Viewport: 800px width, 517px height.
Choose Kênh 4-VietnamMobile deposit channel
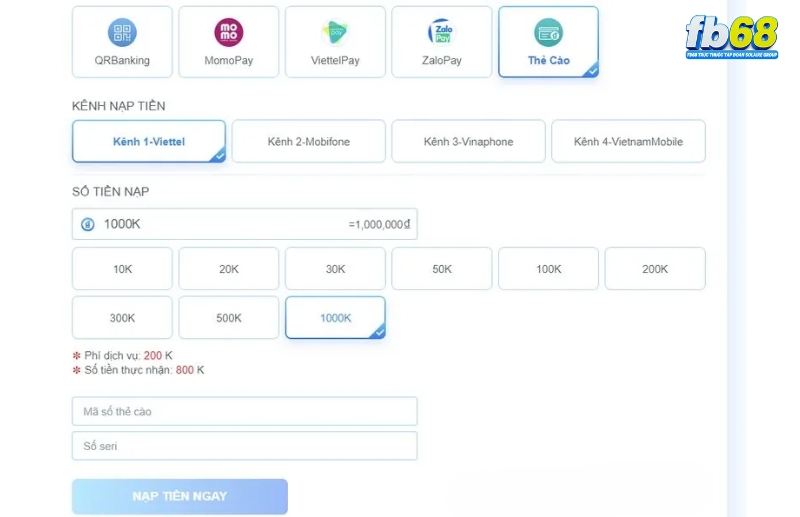(x=629, y=141)
